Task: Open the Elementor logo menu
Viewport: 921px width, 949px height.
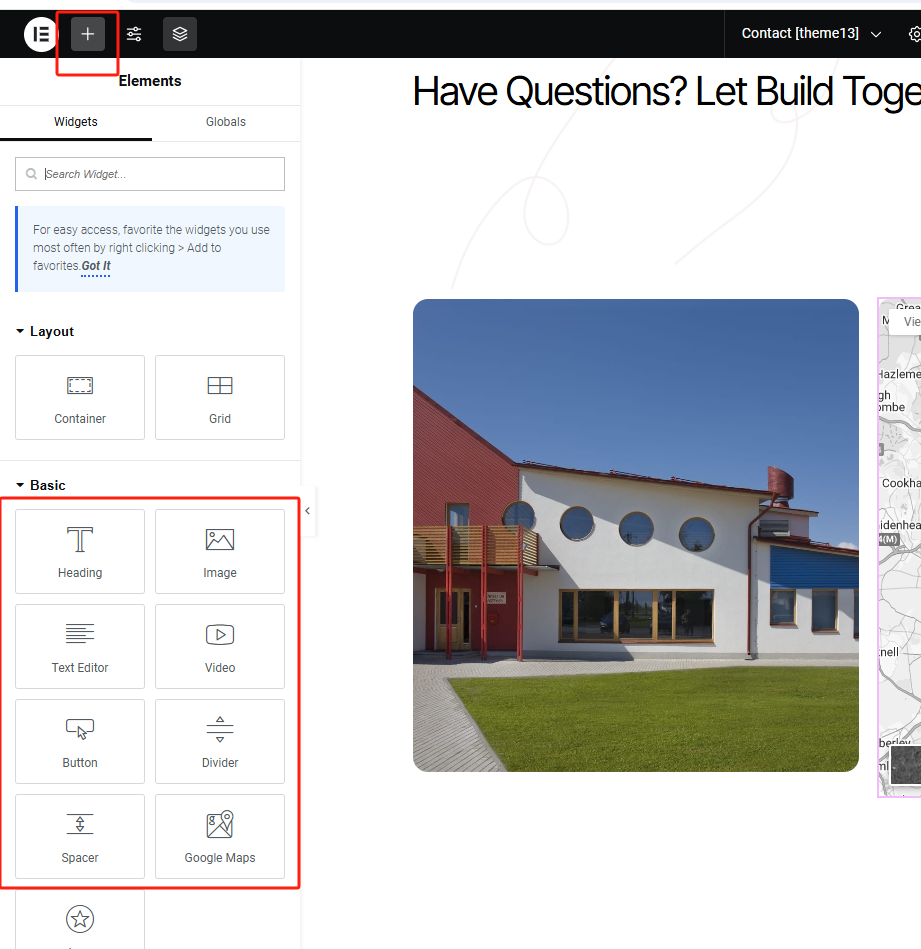Action: (x=41, y=34)
